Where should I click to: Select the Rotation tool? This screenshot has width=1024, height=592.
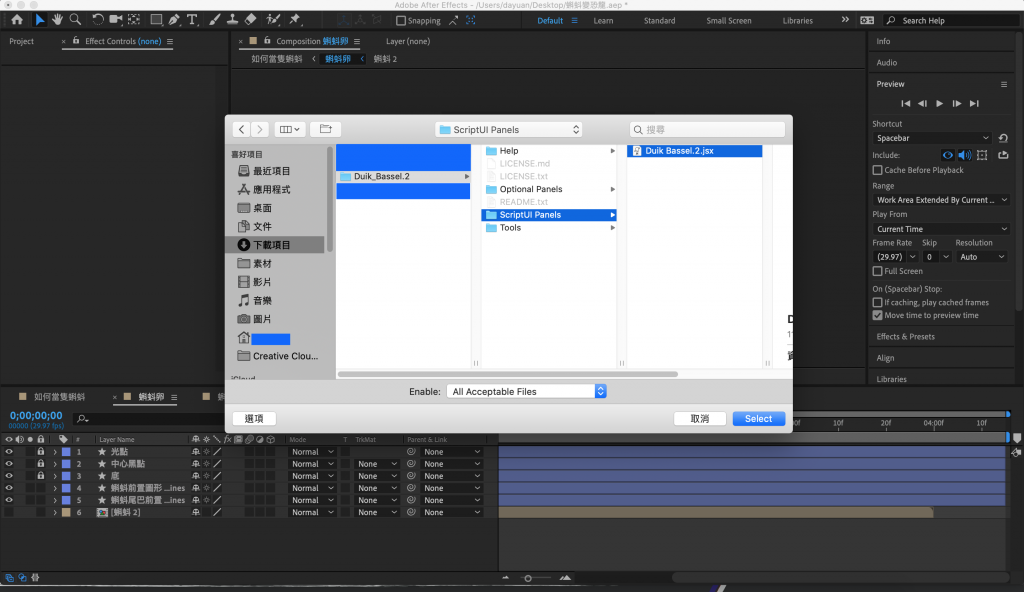[97, 20]
